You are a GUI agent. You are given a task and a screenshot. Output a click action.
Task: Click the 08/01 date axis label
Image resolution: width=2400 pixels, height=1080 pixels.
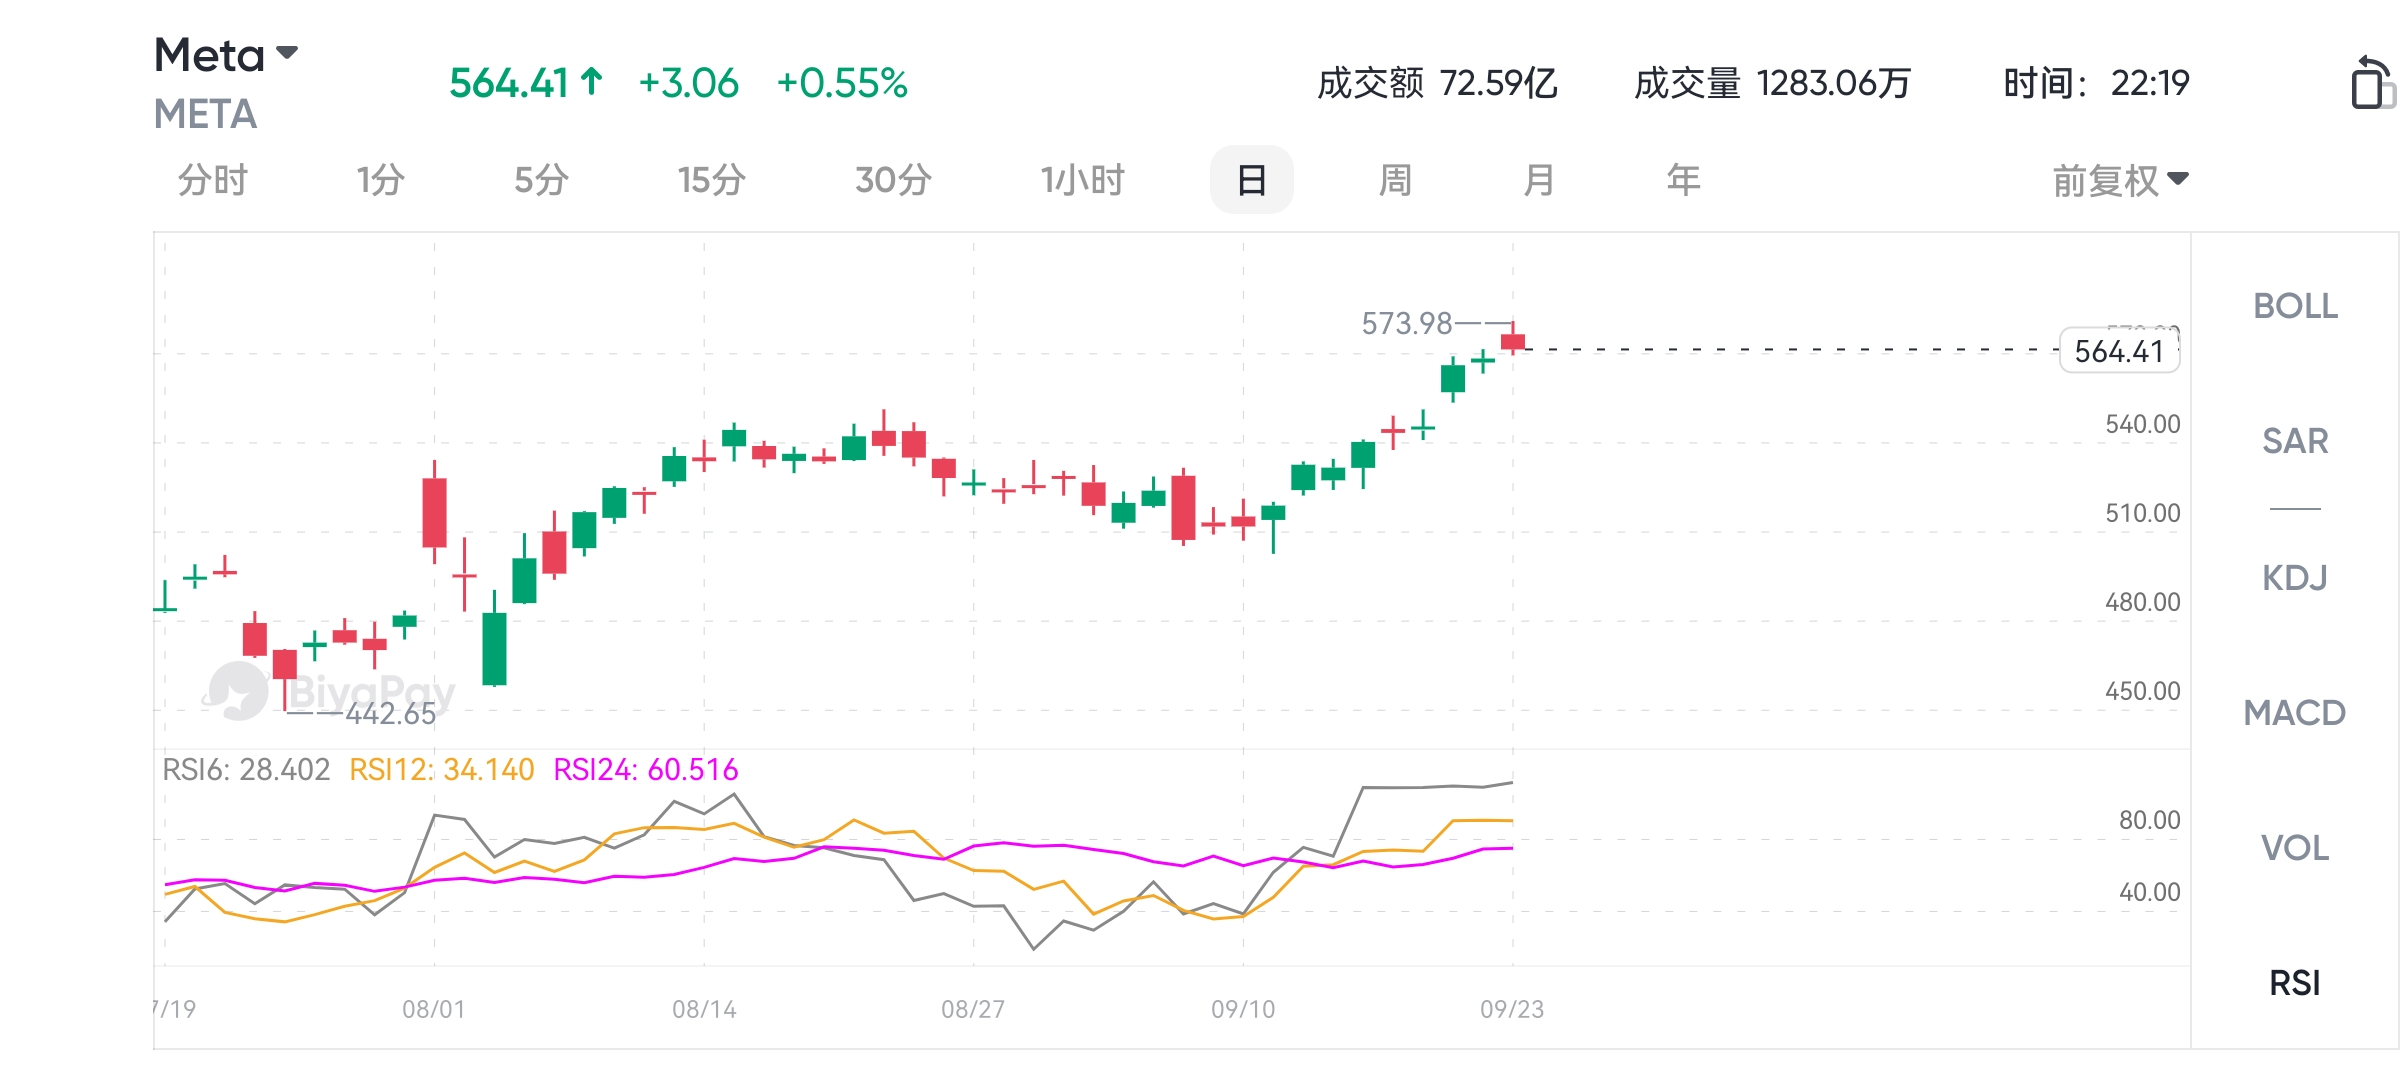[x=433, y=1009]
